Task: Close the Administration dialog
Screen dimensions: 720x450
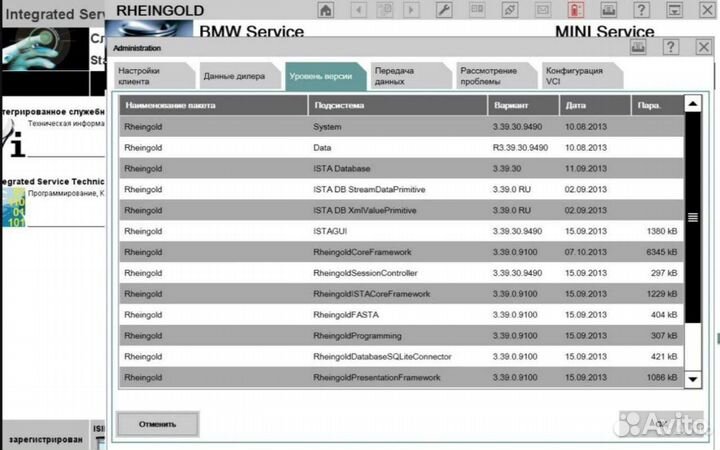Action: [703, 47]
